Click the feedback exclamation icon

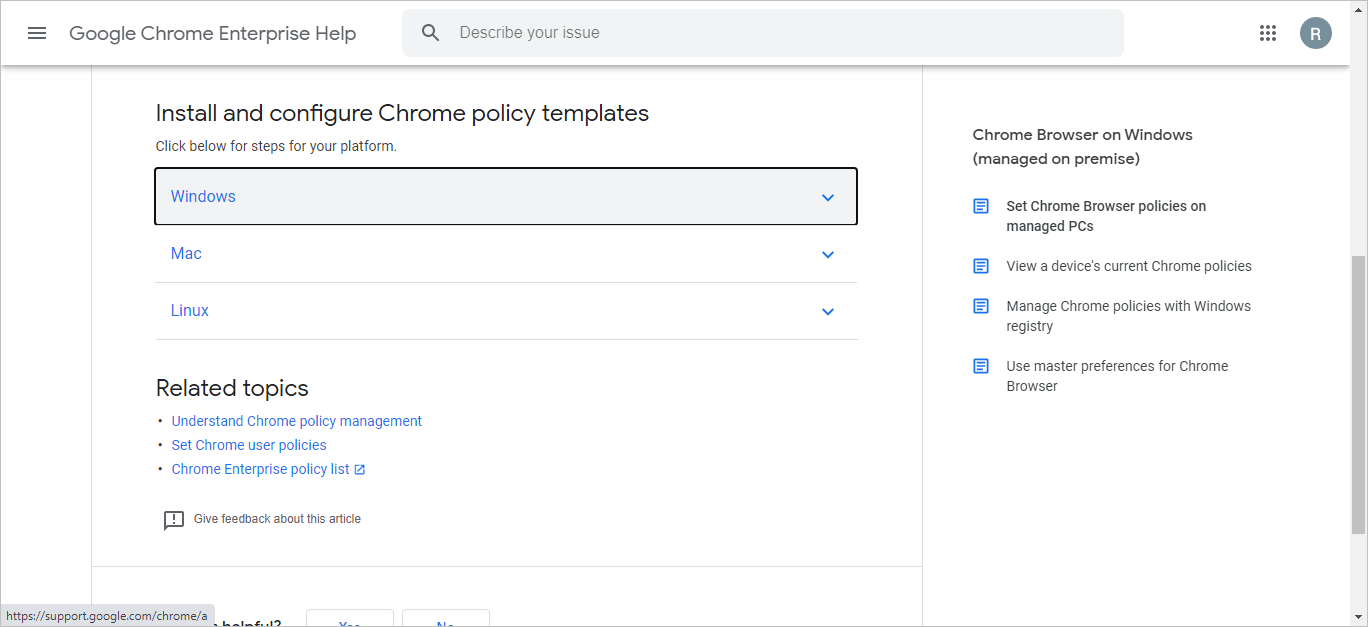click(x=174, y=519)
